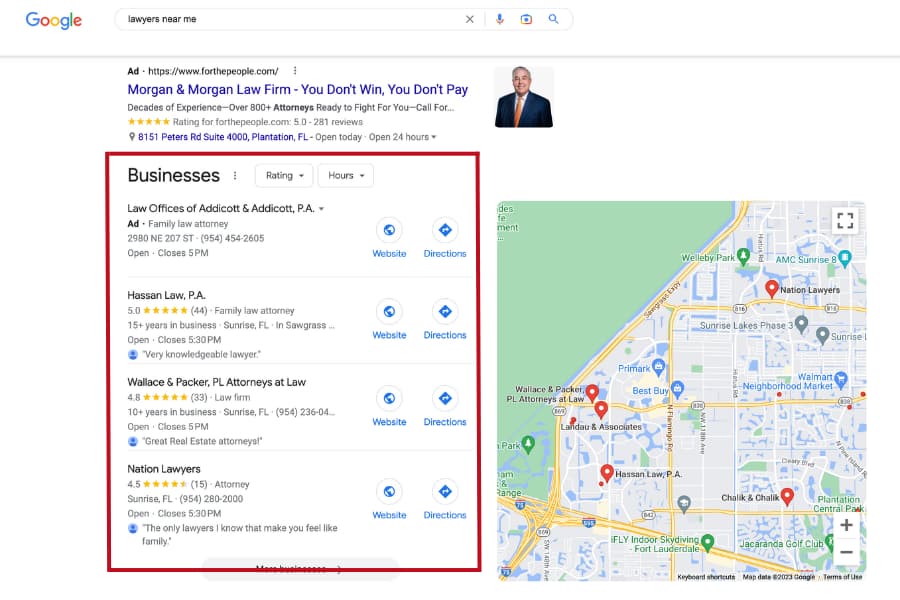900x600 pixels.
Task: Click the More businesses button
Action: [298, 568]
